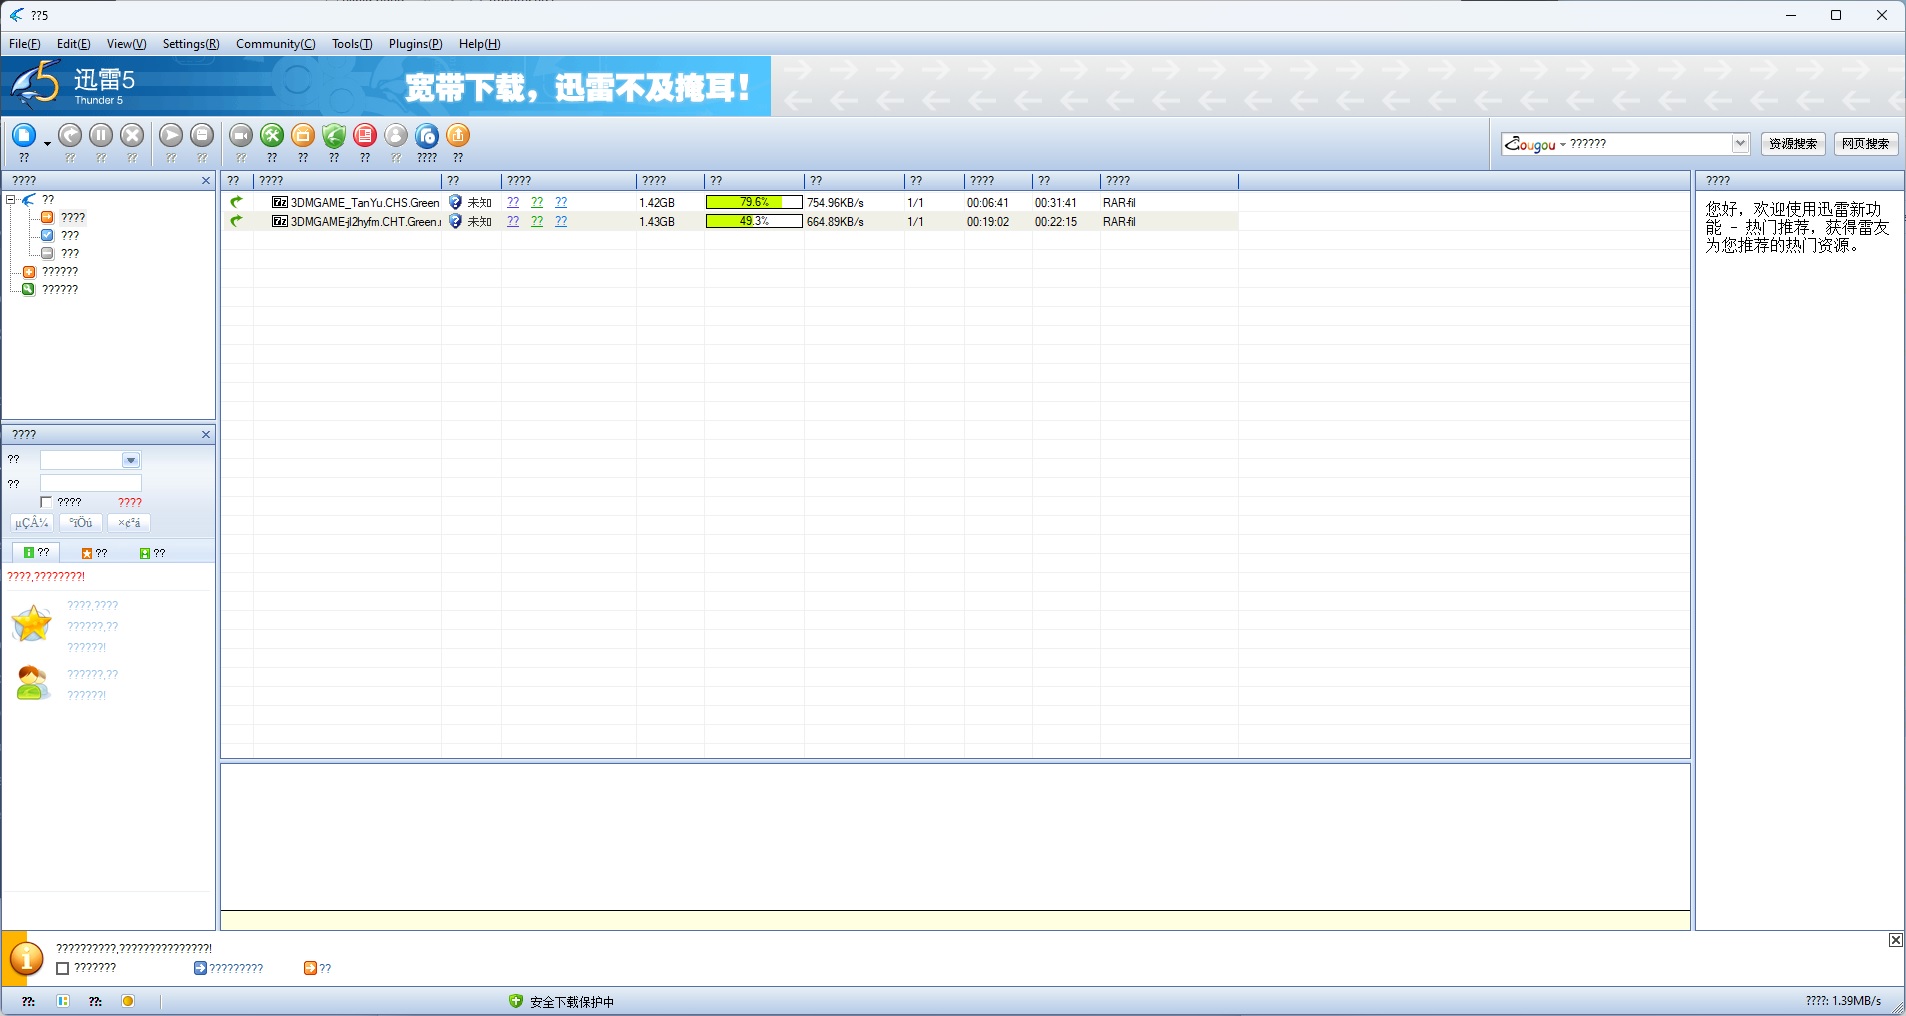Click the 资源搜索 button

(1793, 144)
